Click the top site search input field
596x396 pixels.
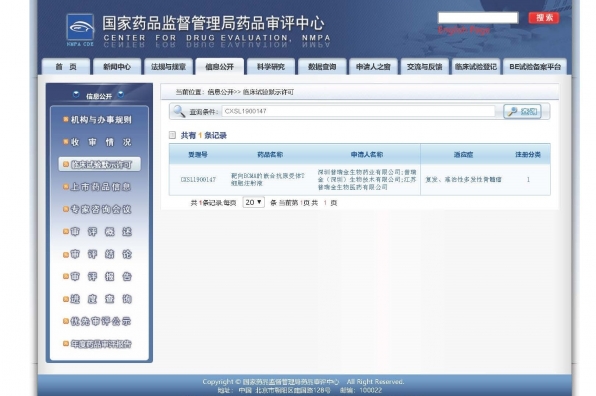(x=478, y=18)
